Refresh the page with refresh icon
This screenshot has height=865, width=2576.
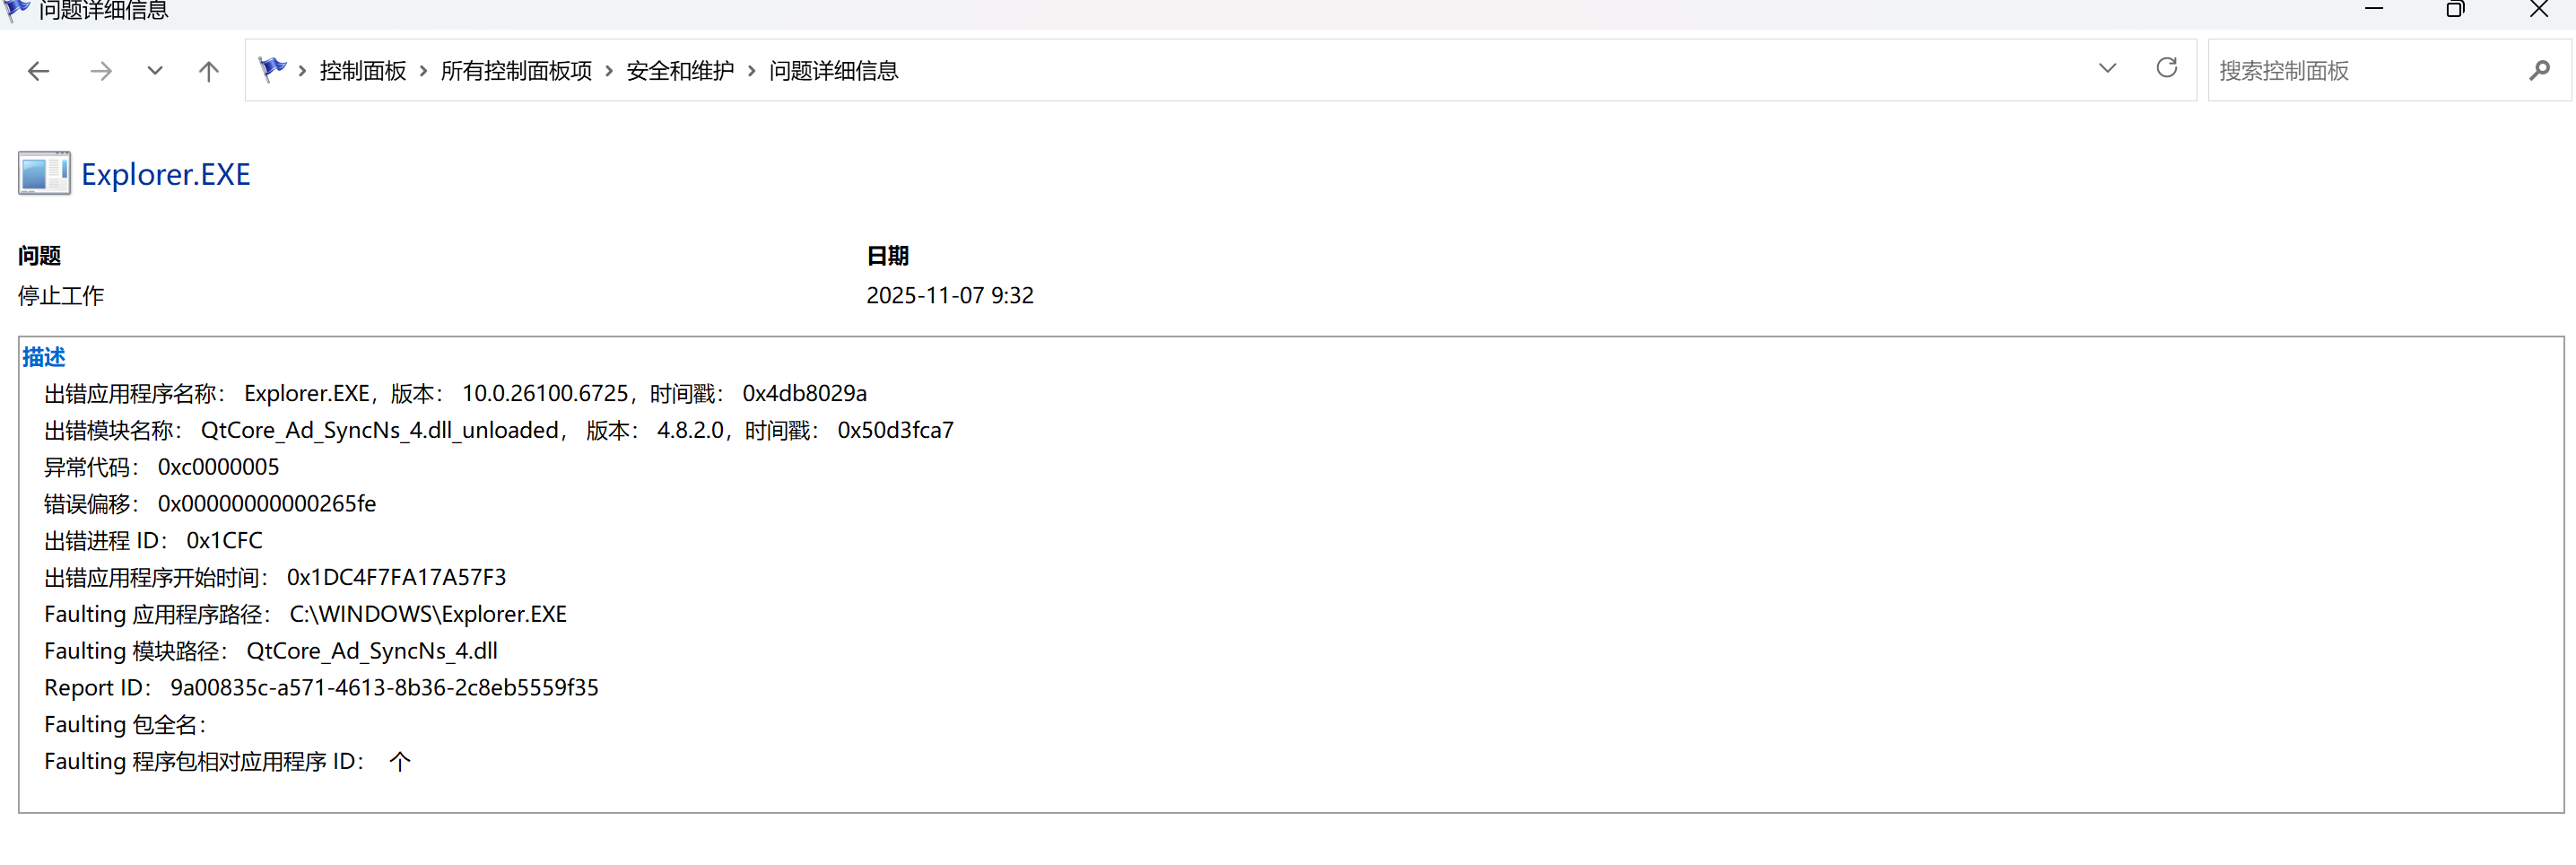tap(2167, 69)
